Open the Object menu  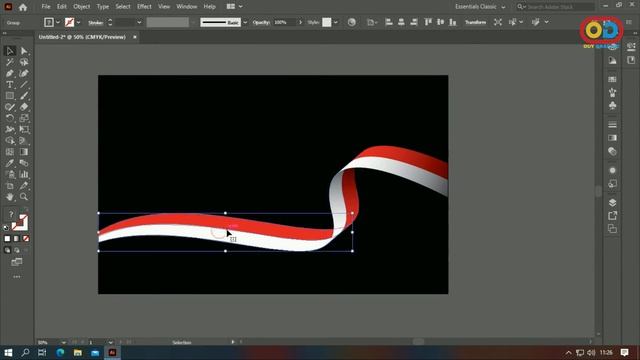(x=82, y=7)
